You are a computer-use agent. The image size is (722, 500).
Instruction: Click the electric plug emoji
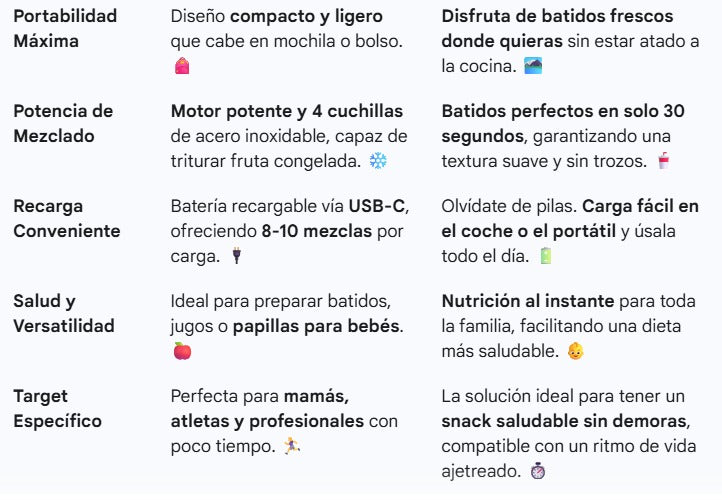[237, 256]
